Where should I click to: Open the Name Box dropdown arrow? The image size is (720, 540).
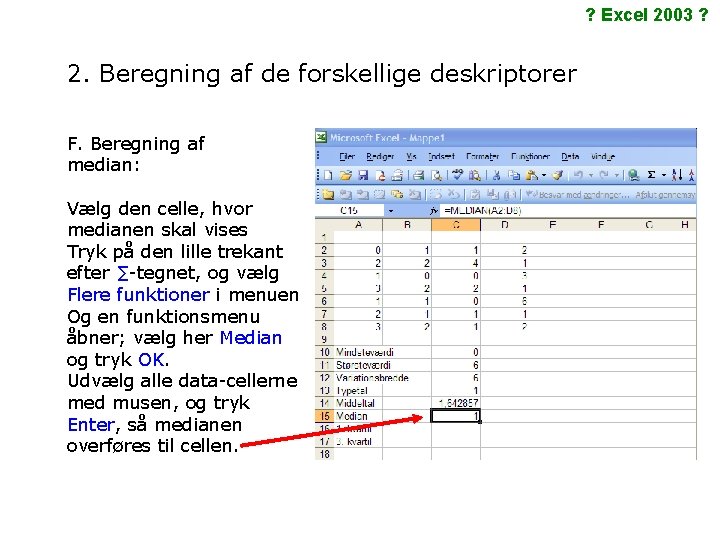pyautogui.click(x=391, y=211)
